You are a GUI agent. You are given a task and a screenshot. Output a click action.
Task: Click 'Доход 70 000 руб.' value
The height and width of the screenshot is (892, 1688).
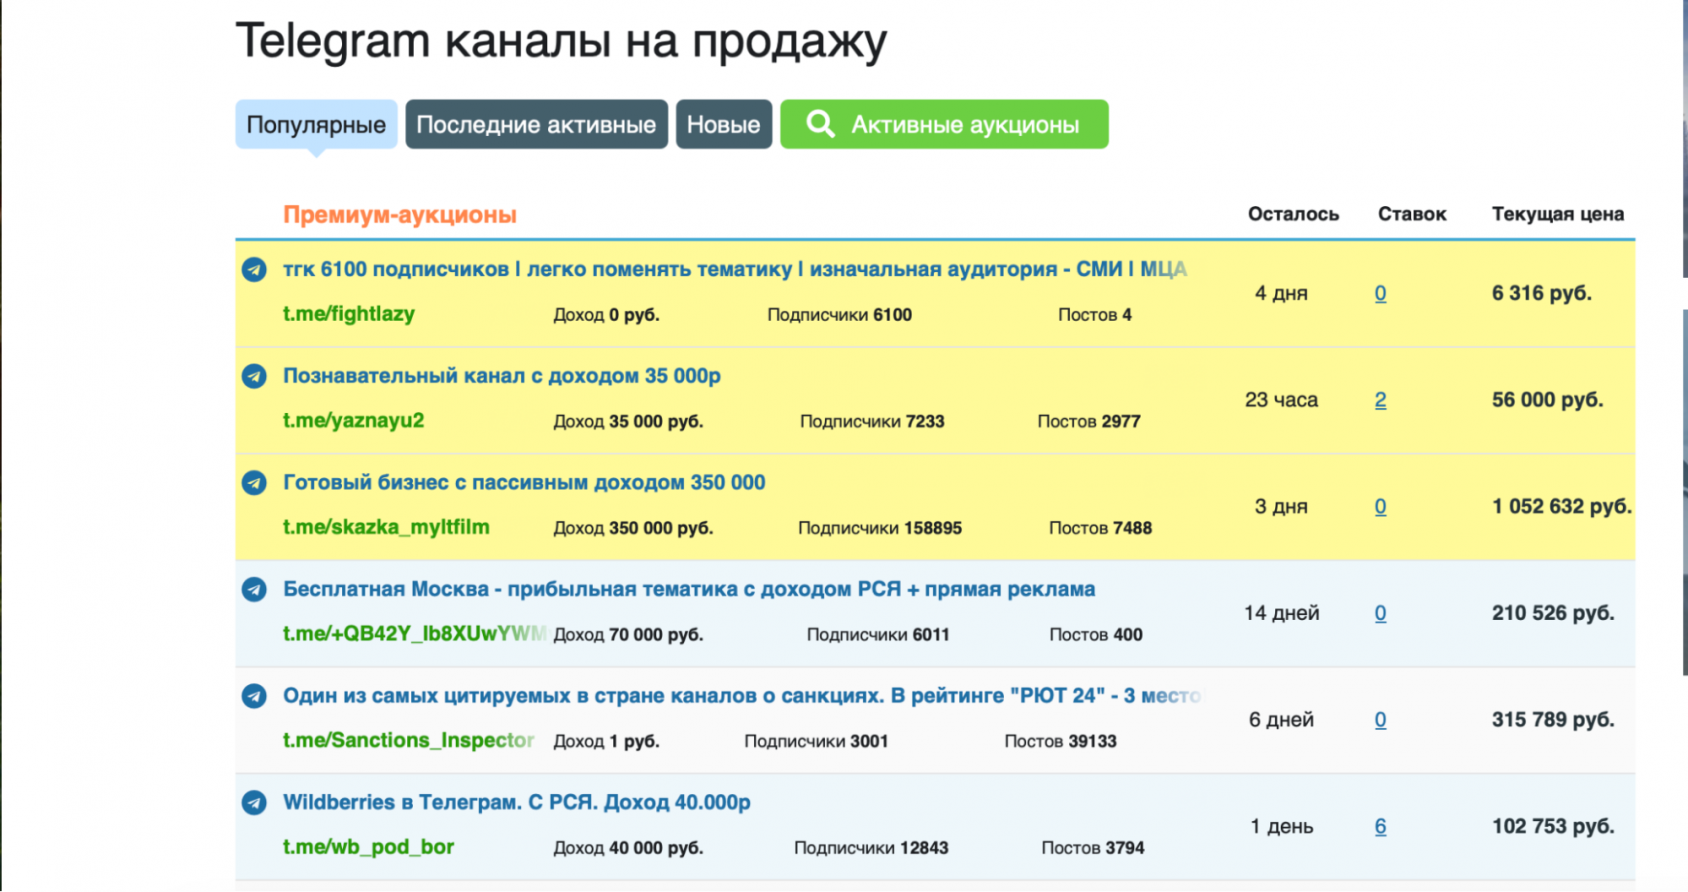coord(628,635)
